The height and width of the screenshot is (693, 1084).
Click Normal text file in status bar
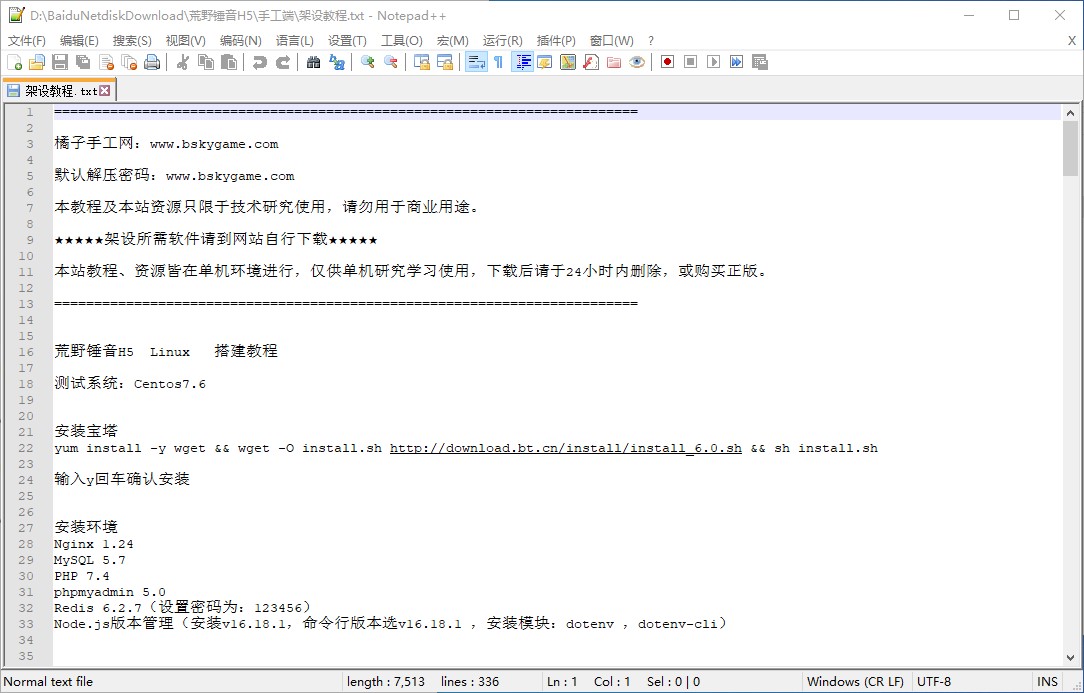point(48,681)
